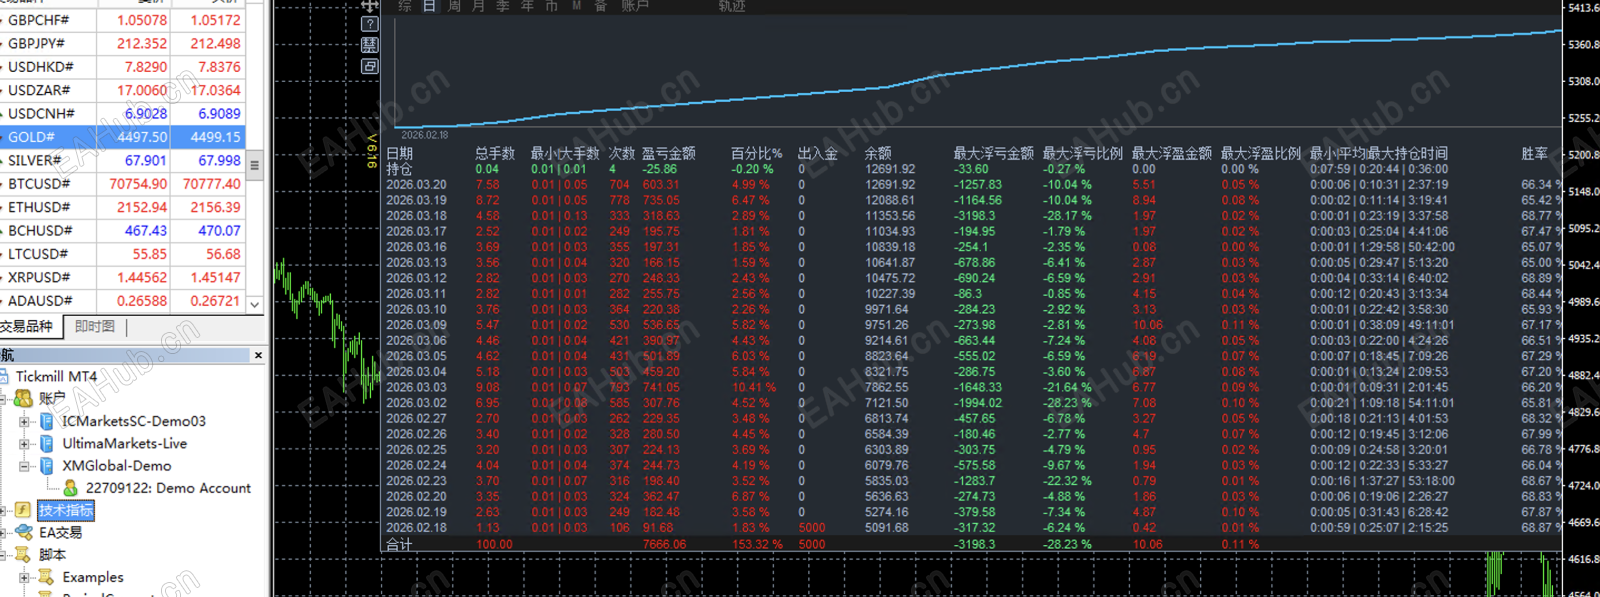Open the question mark help icon
Screen dimensions: 1600x597
[370, 24]
